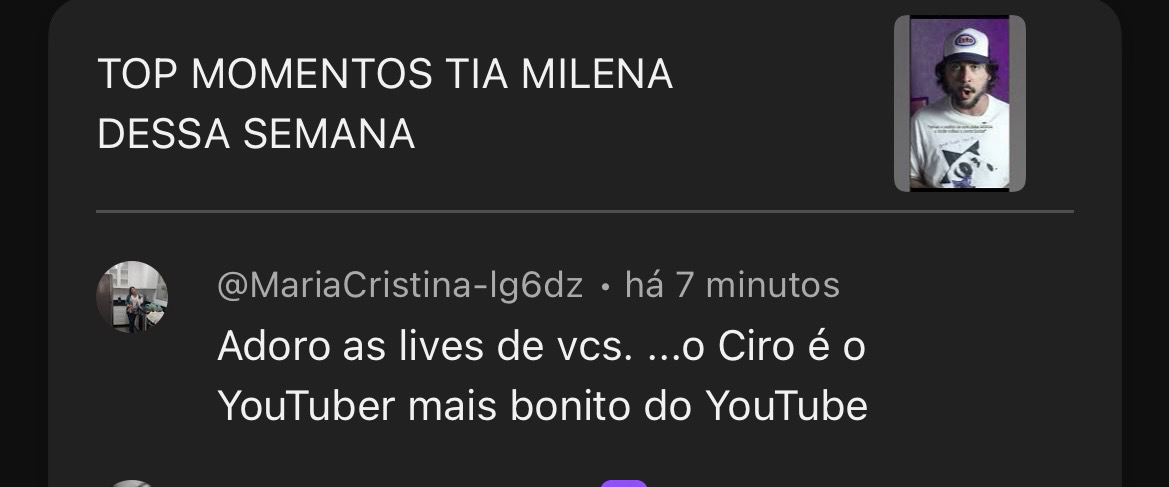This screenshot has width=1169, height=487.
Task: Tap the 'DESSA SEMANA' title line
Action: (256, 134)
